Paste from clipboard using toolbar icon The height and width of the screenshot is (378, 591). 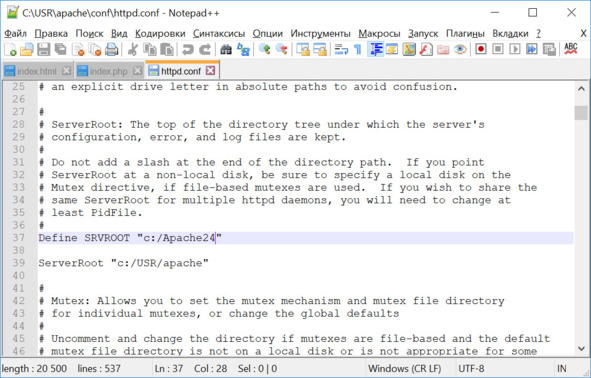pyautogui.click(x=167, y=50)
